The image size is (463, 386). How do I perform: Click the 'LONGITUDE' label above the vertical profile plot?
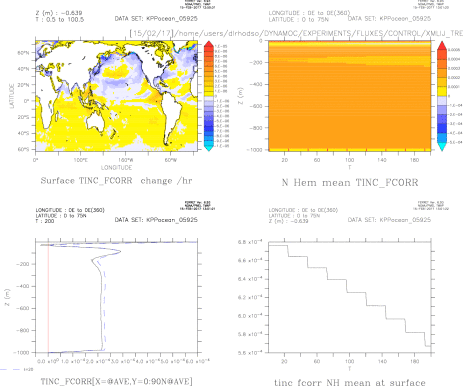tap(70, 210)
